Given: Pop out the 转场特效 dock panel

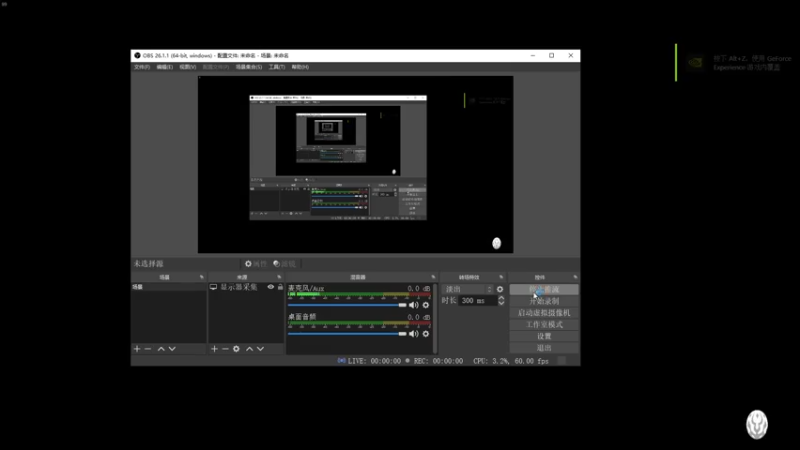Looking at the screenshot, I should click(501, 277).
